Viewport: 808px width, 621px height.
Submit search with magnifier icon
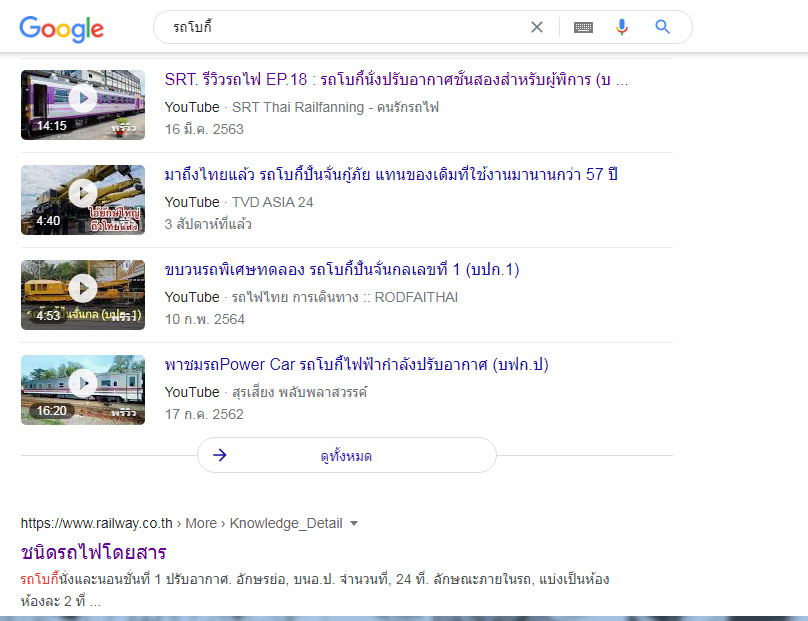[662, 27]
